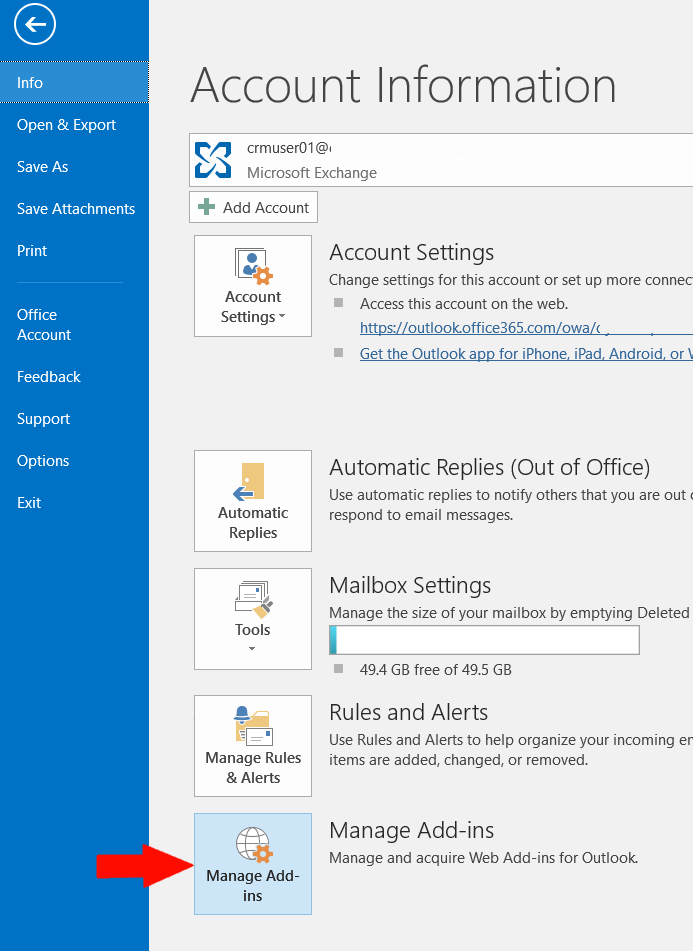The height and width of the screenshot is (951, 693).
Task: Select Print in the backstage menu
Action: point(32,251)
